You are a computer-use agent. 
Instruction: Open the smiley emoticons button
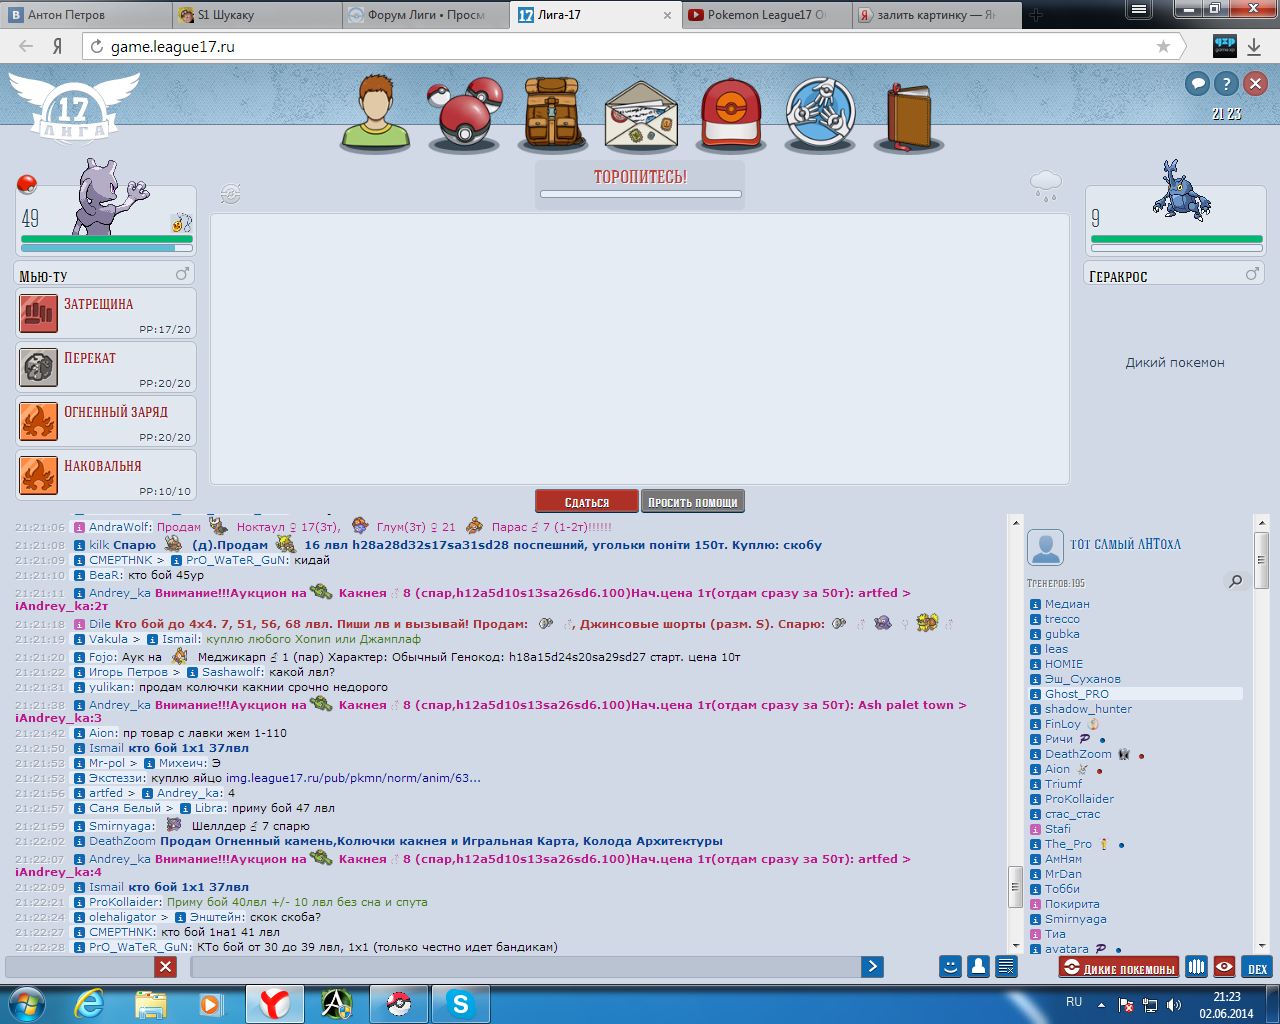(950, 966)
